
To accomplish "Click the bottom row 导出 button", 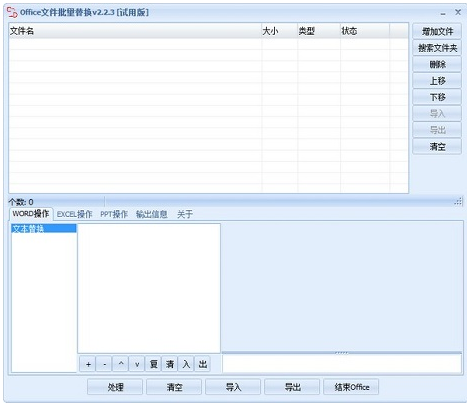I will tap(292, 387).
